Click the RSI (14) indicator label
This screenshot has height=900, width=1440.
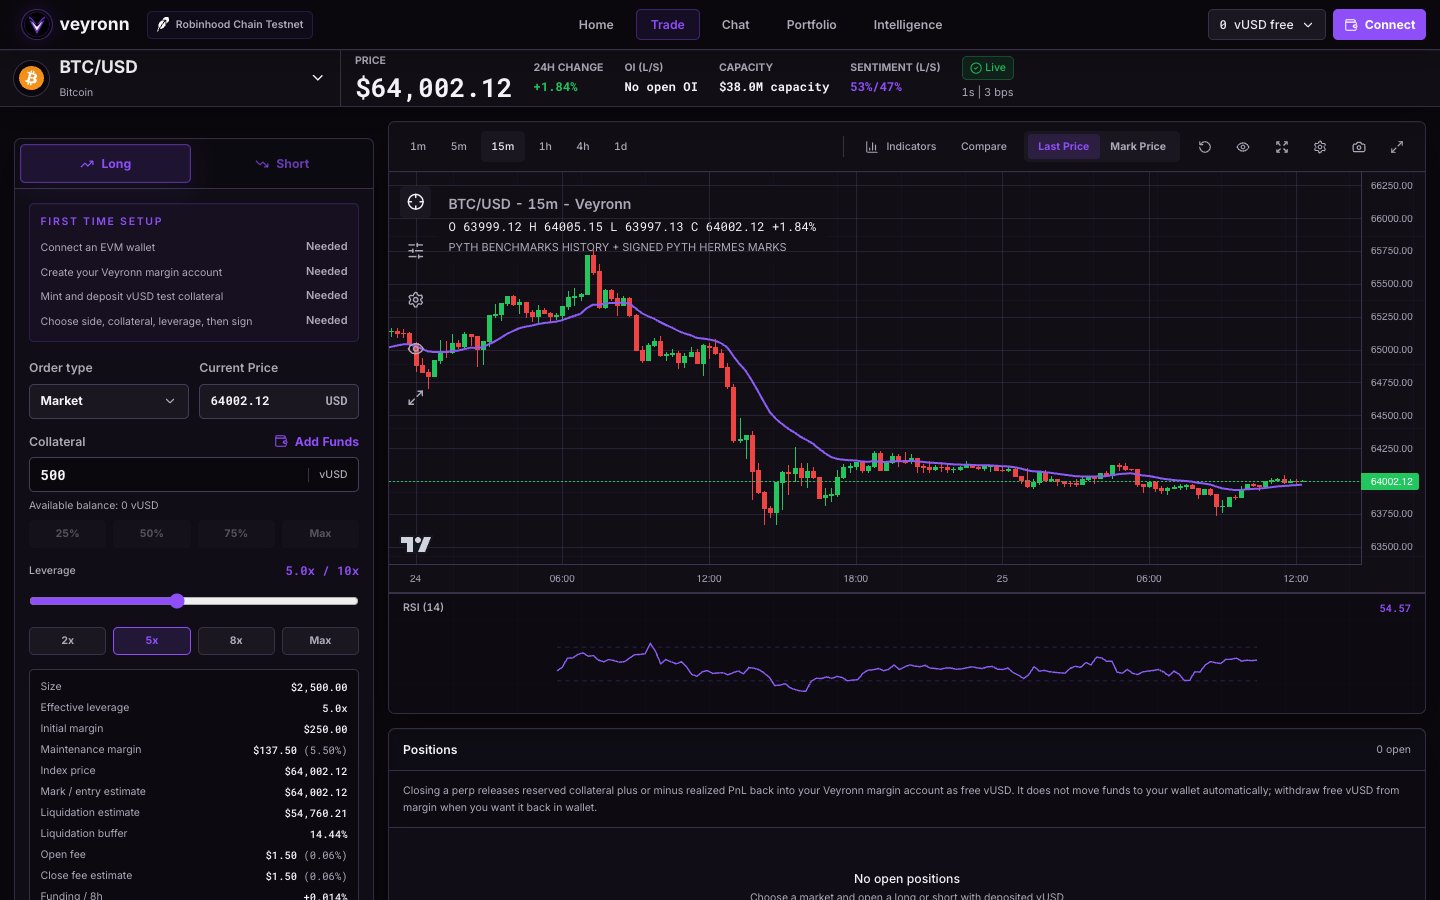pos(423,608)
